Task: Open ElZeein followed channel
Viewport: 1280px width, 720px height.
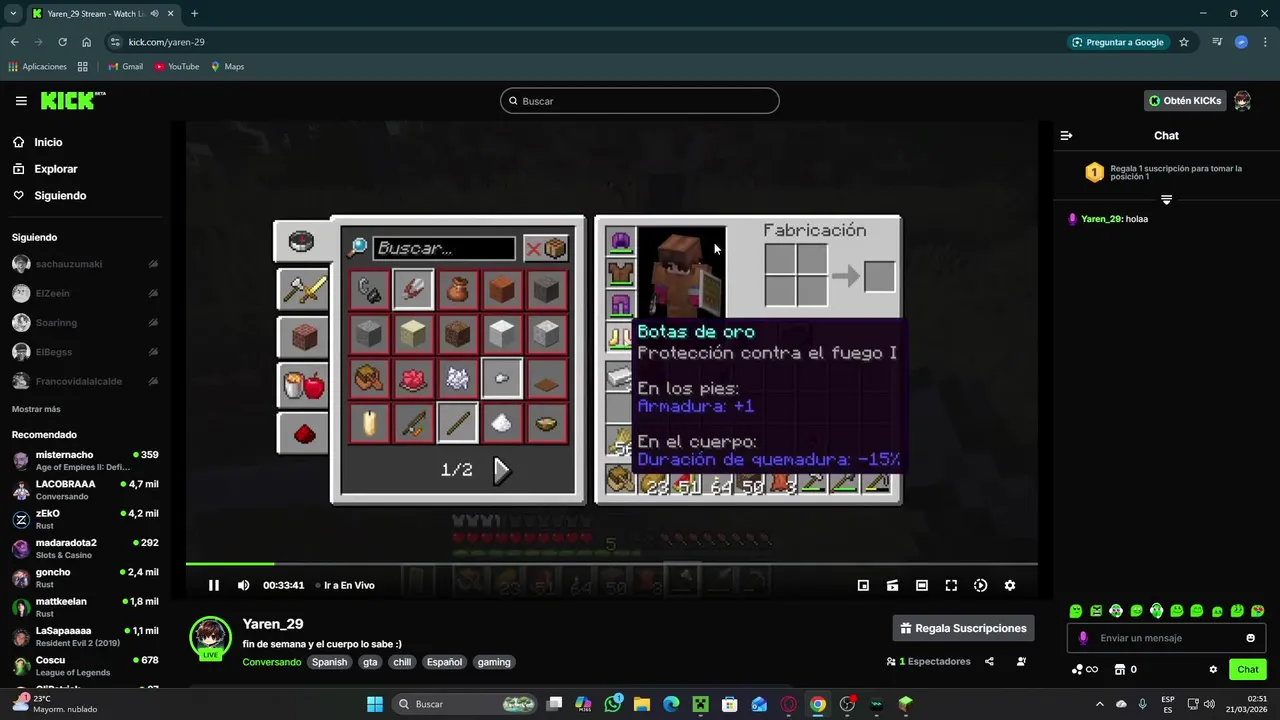Action: pyautogui.click(x=85, y=293)
